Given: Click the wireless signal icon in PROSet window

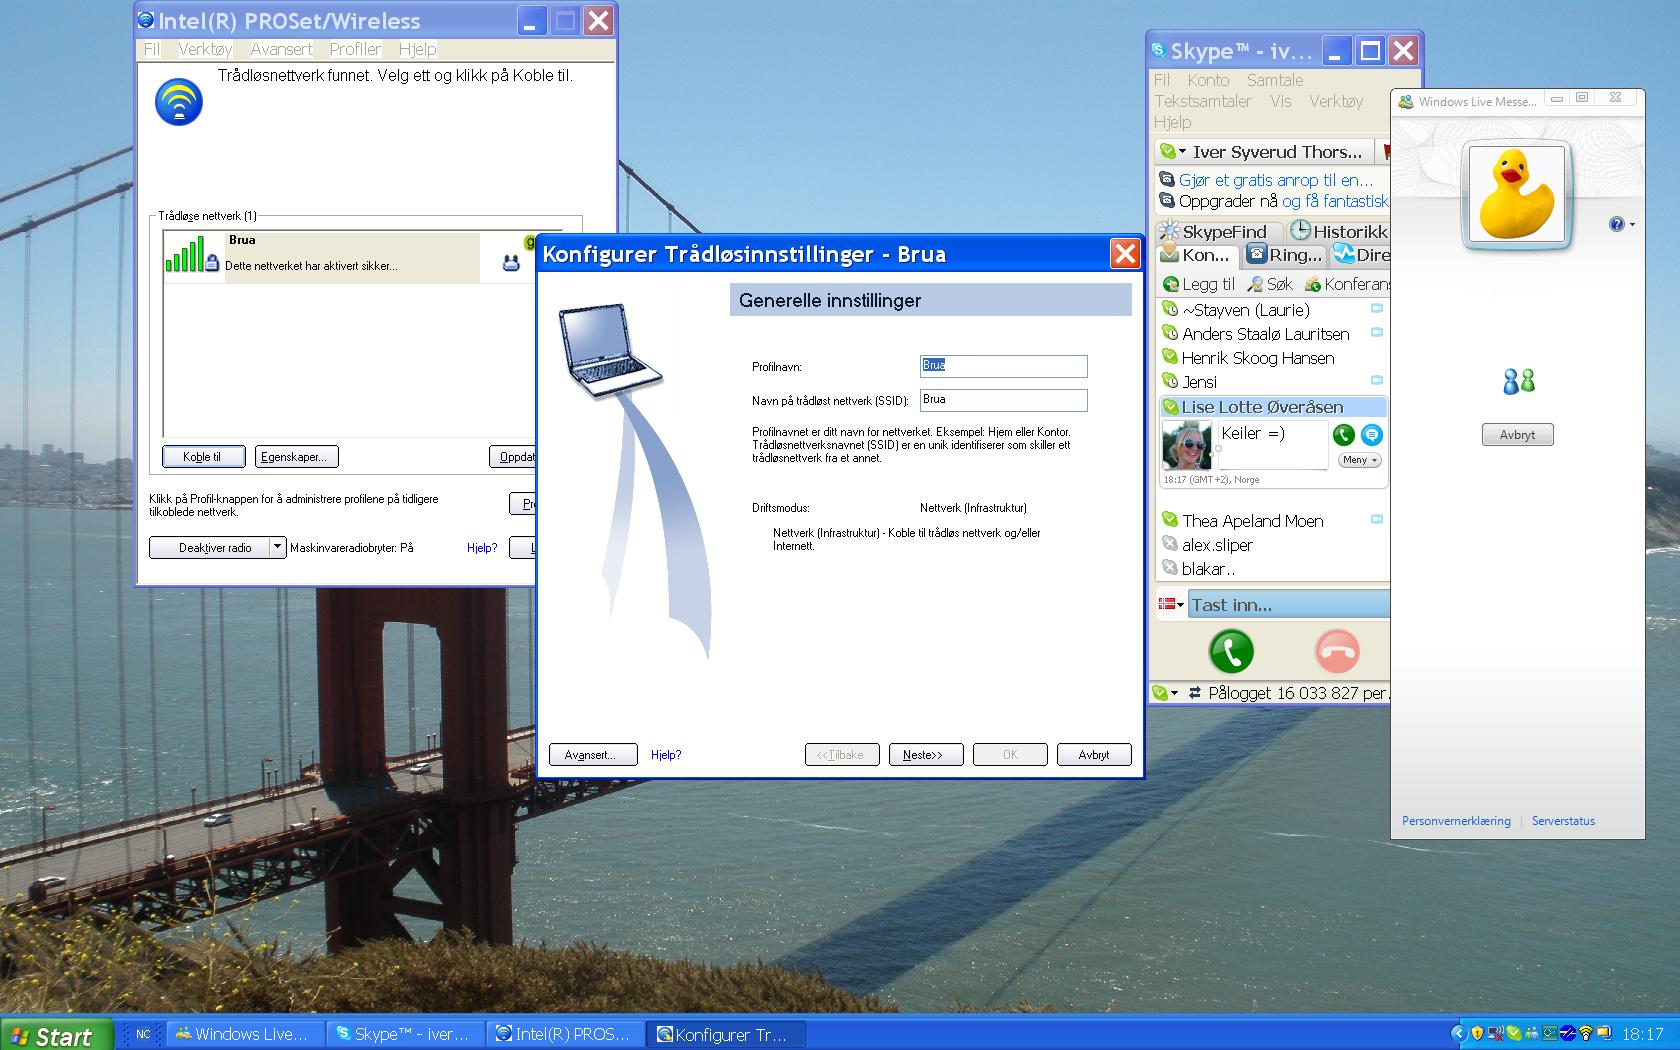Looking at the screenshot, I should point(179,102).
